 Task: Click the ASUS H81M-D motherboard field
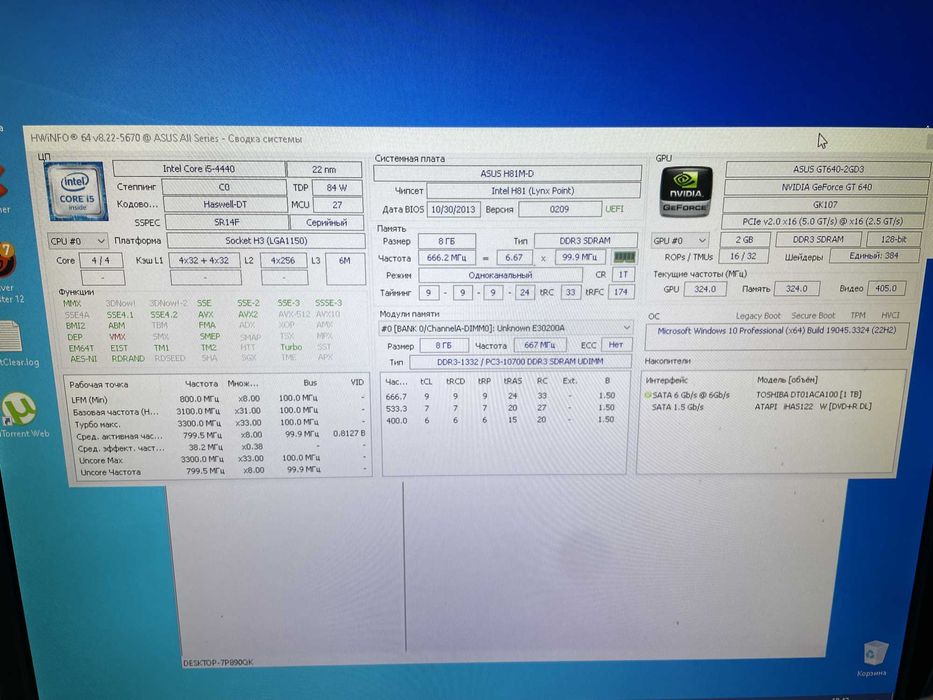(507, 174)
